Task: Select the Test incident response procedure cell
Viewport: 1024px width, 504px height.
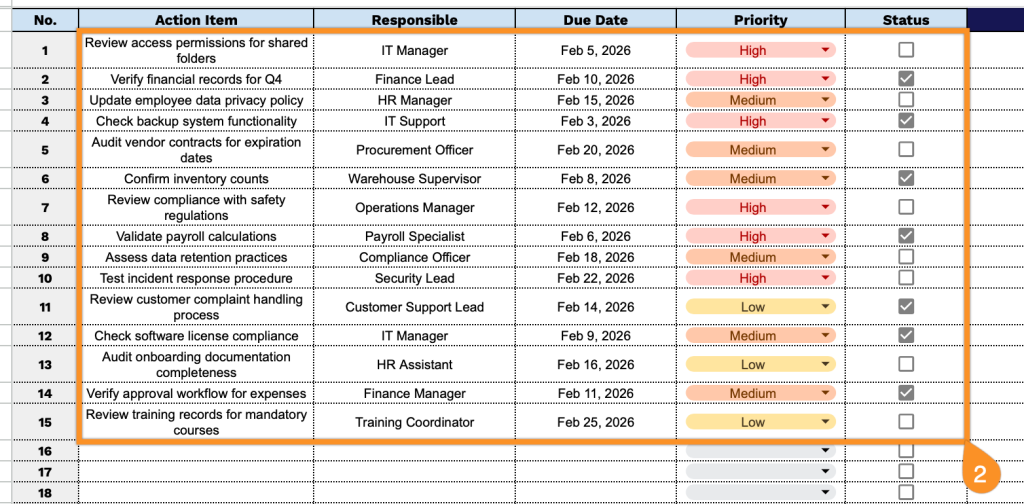Action: 196,278
